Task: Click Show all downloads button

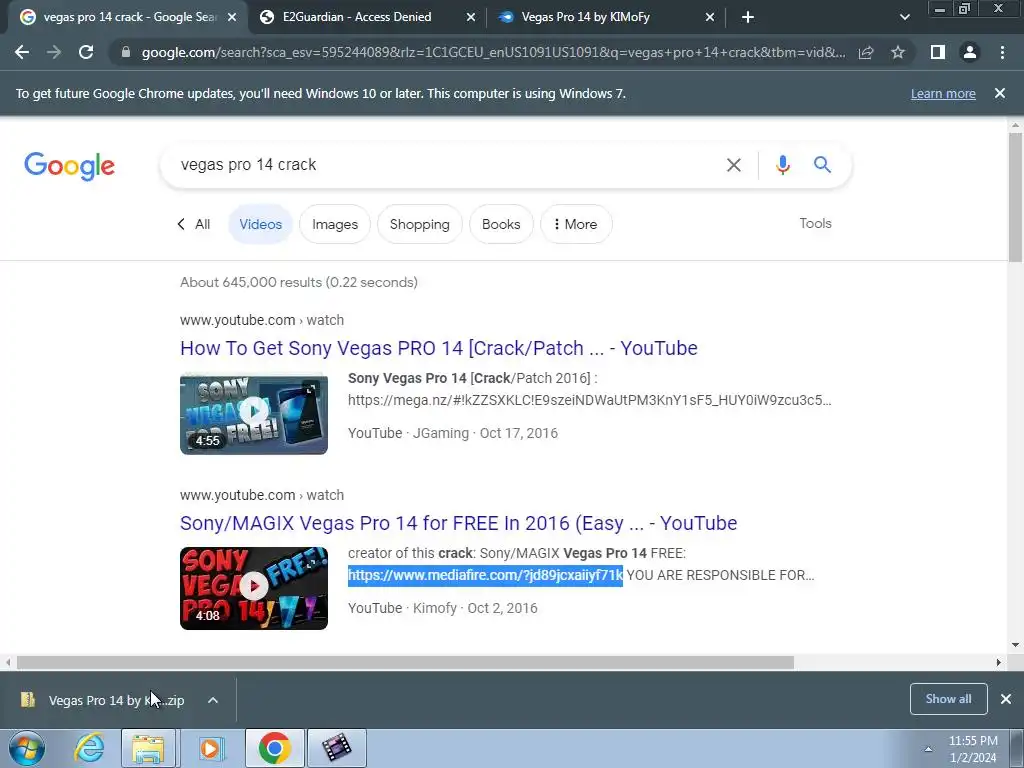Action: [948, 699]
